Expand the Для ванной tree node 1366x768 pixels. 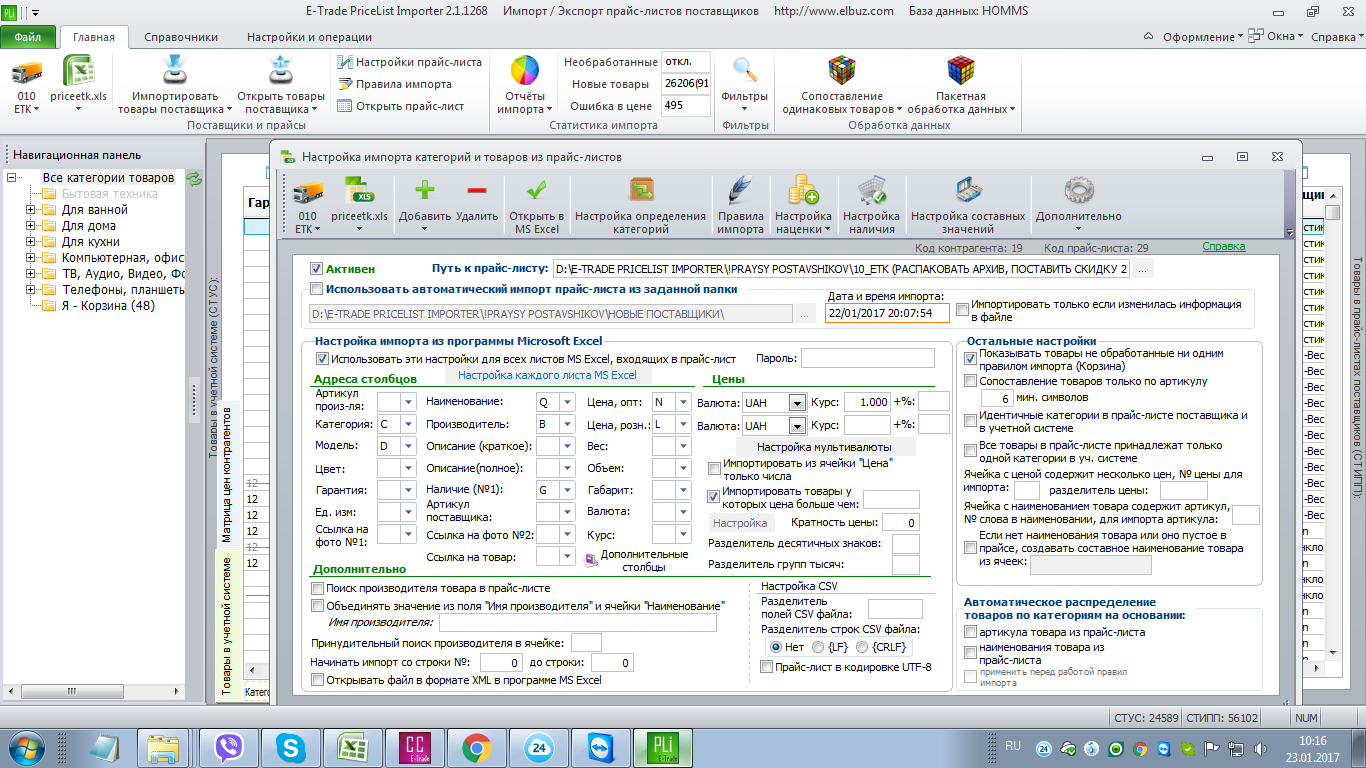[x=31, y=210]
